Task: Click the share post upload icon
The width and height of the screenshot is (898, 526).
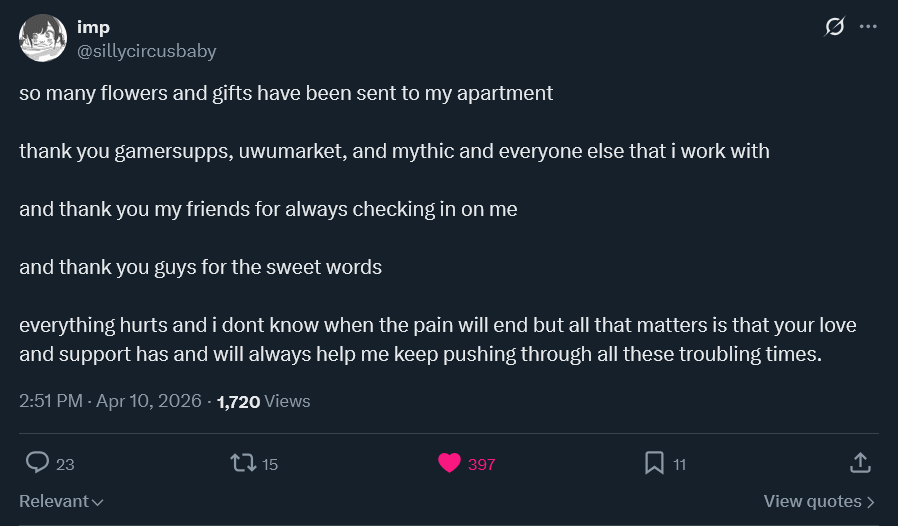Action: coord(859,462)
